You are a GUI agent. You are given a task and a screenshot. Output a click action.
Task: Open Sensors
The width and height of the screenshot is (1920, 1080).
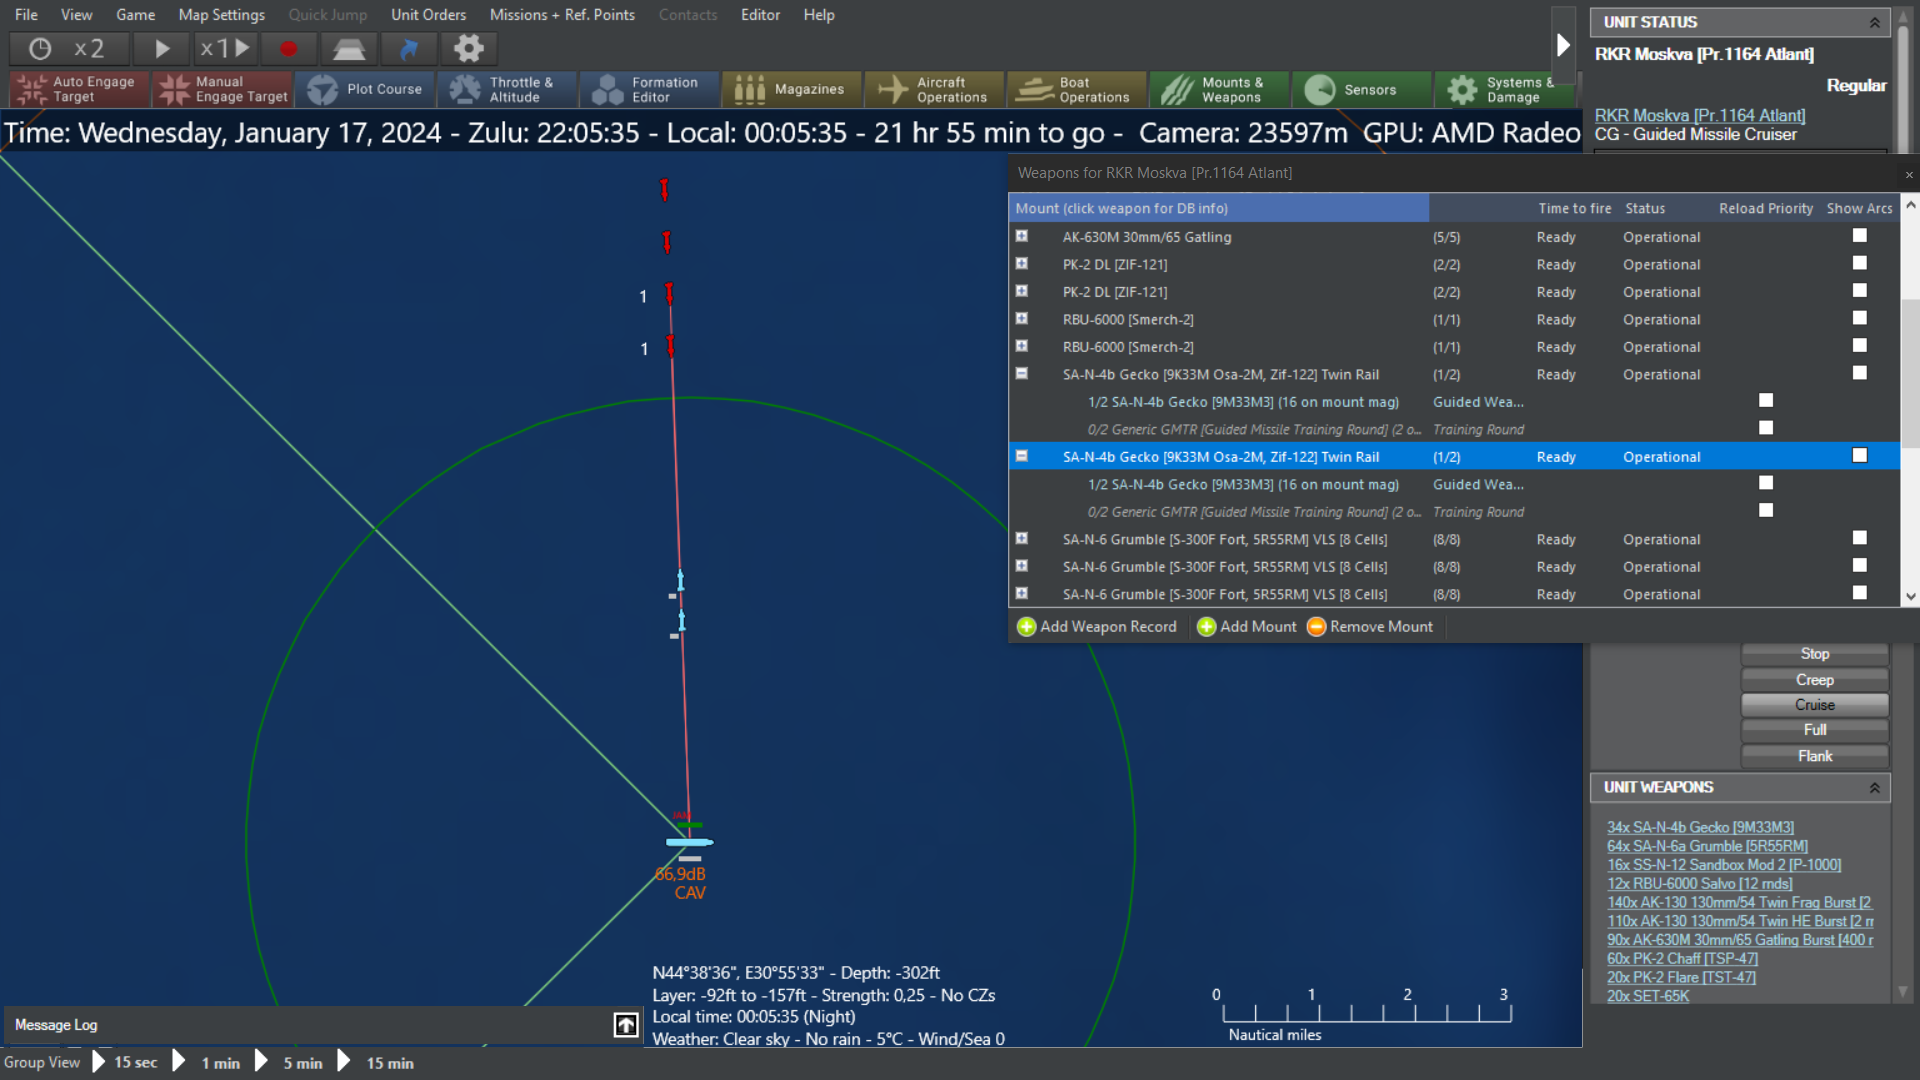point(1361,89)
